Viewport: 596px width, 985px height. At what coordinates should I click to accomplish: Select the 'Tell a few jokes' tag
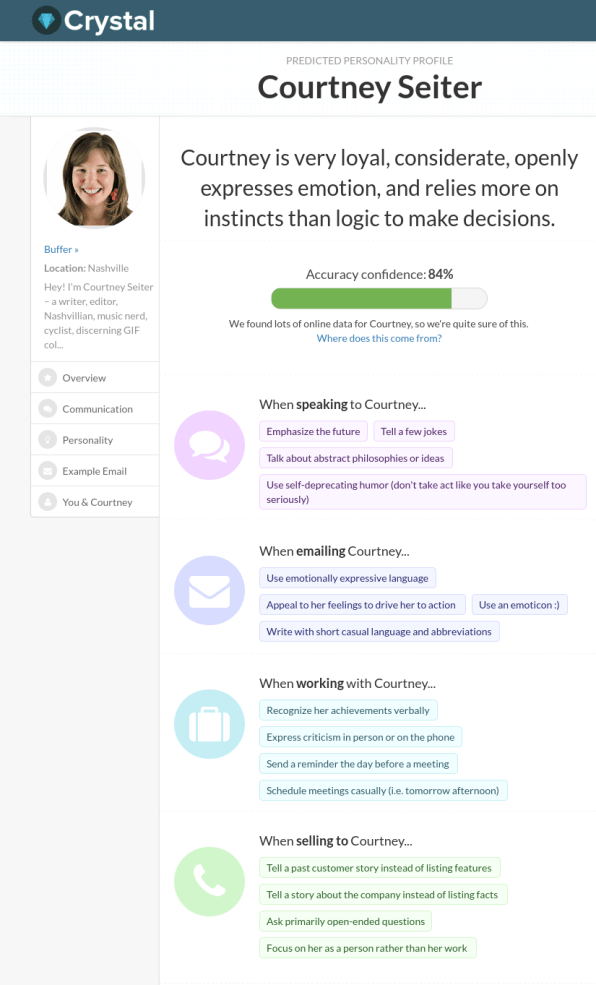point(414,432)
